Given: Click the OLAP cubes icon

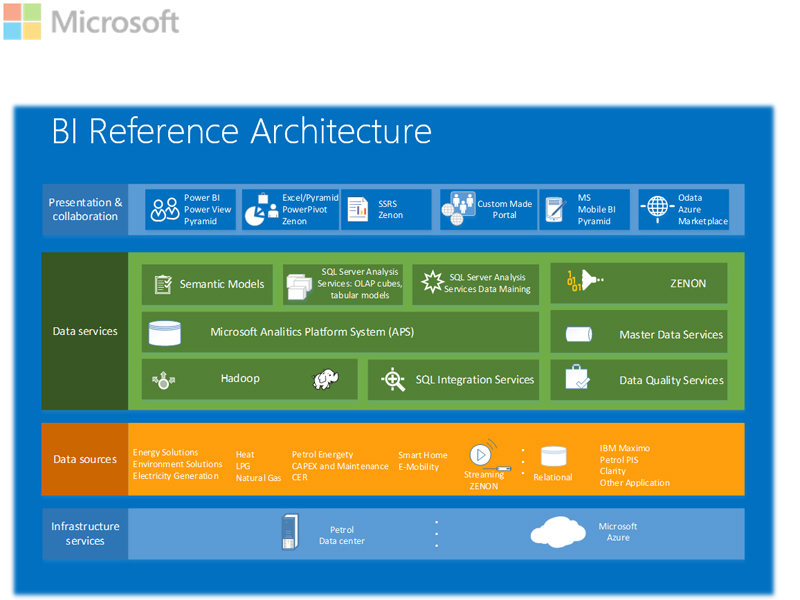Looking at the screenshot, I should (x=299, y=286).
